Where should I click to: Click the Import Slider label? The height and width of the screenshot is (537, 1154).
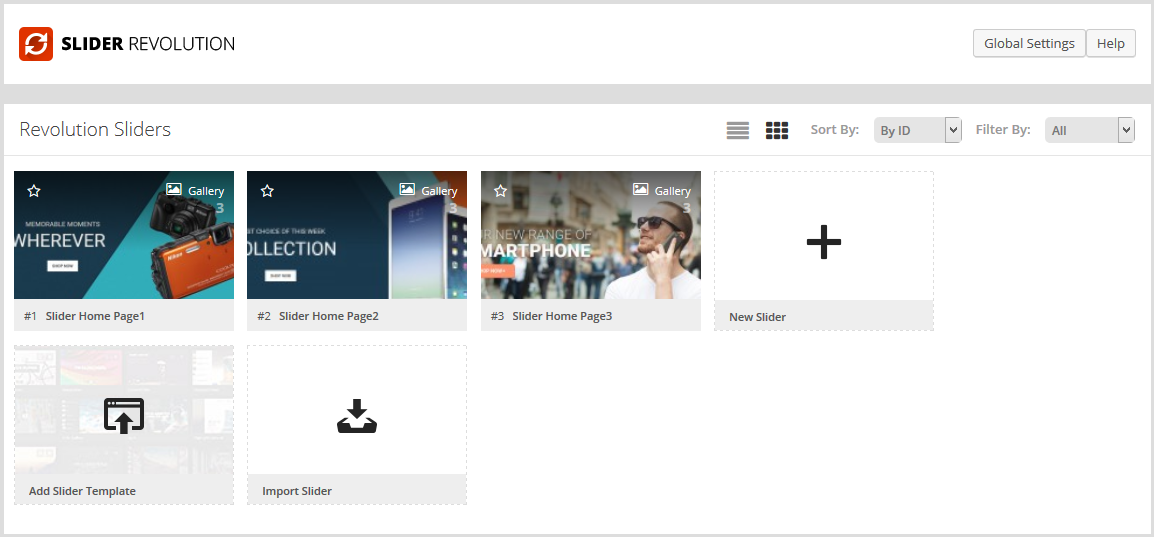pos(297,491)
